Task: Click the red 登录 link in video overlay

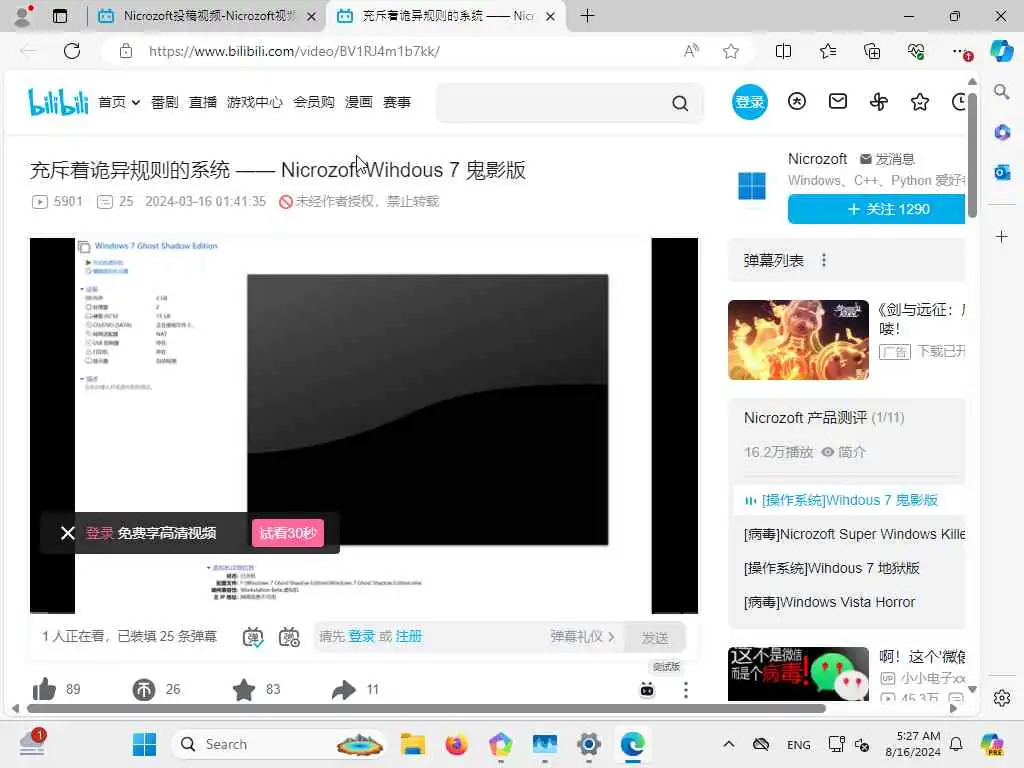Action: 100,533
